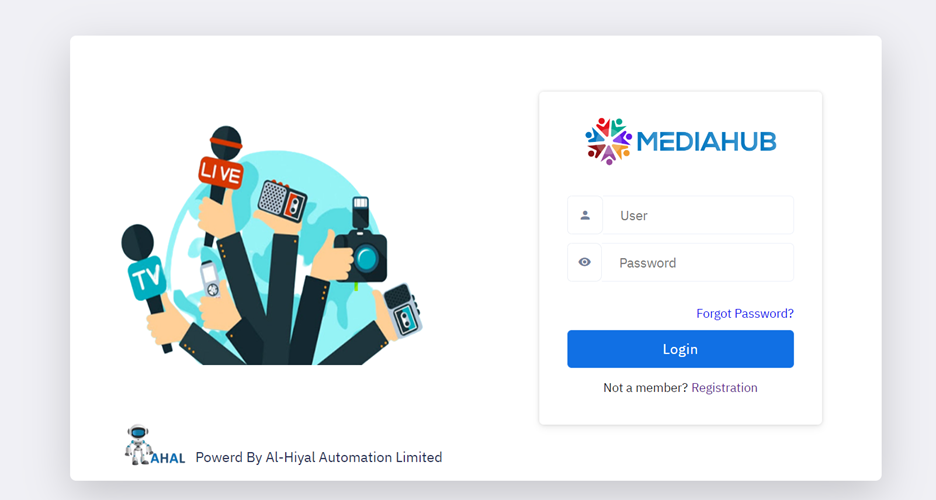
Task: Open the Registration link
Action: point(724,388)
